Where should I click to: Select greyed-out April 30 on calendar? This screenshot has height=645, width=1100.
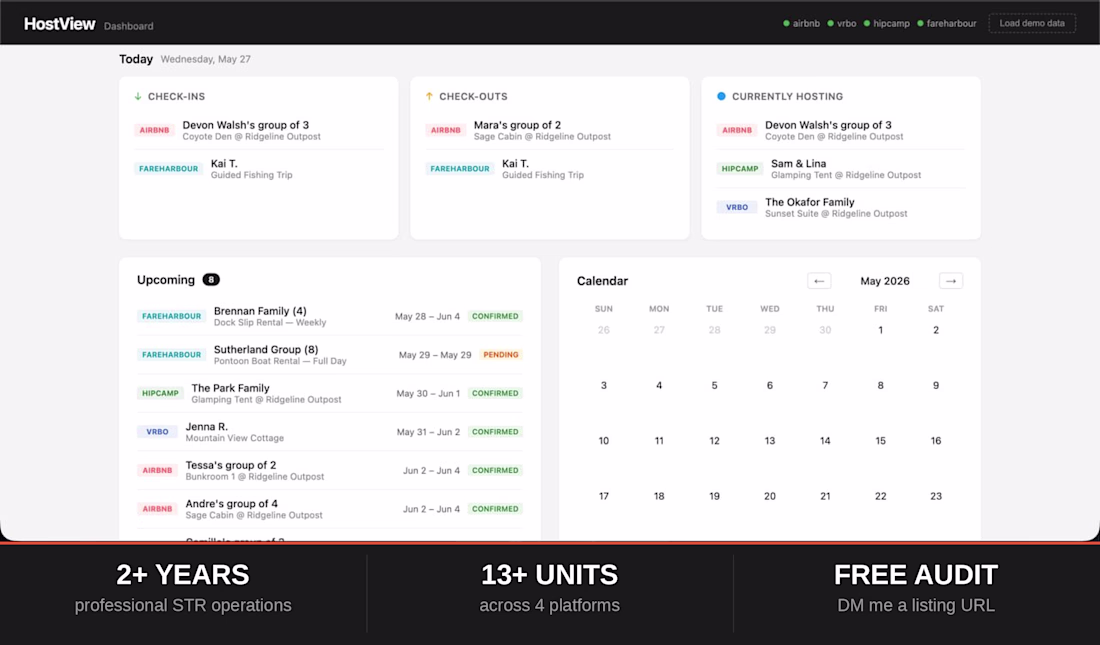pos(825,330)
